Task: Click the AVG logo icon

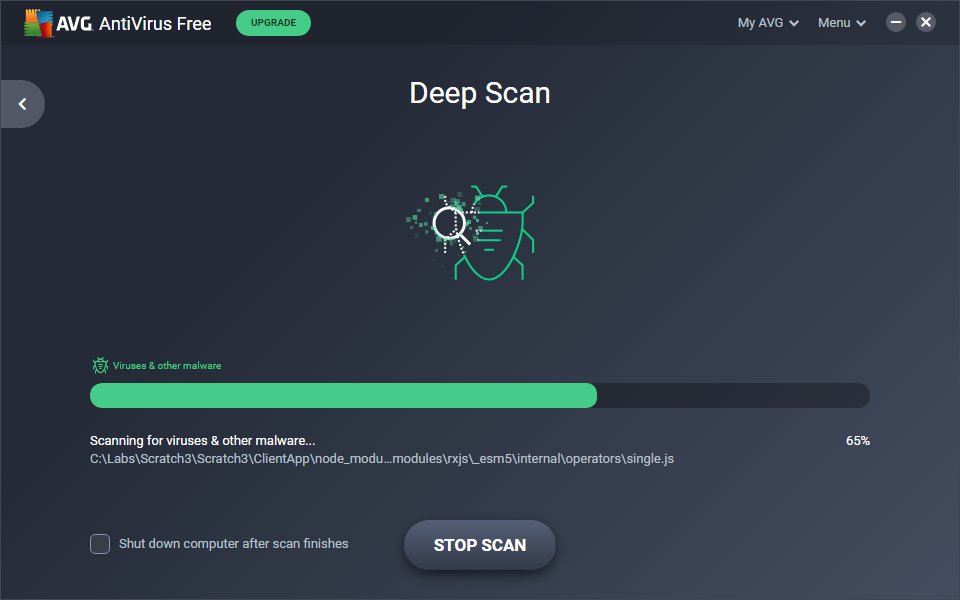Action: tap(36, 22)
